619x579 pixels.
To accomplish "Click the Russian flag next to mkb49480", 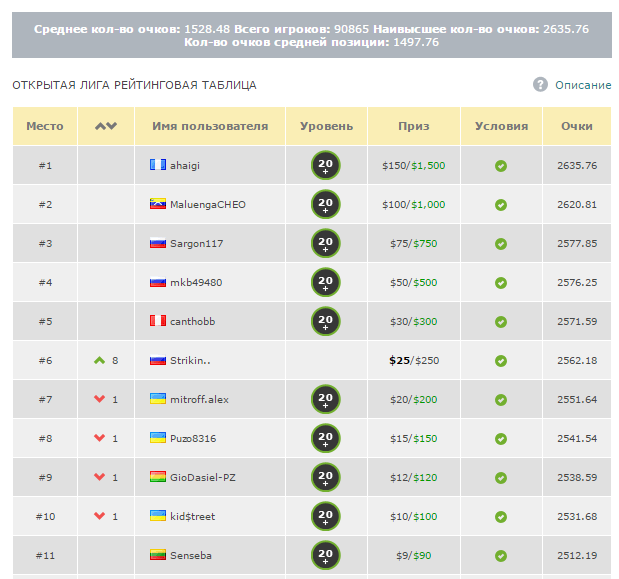I will pos(157,282).
